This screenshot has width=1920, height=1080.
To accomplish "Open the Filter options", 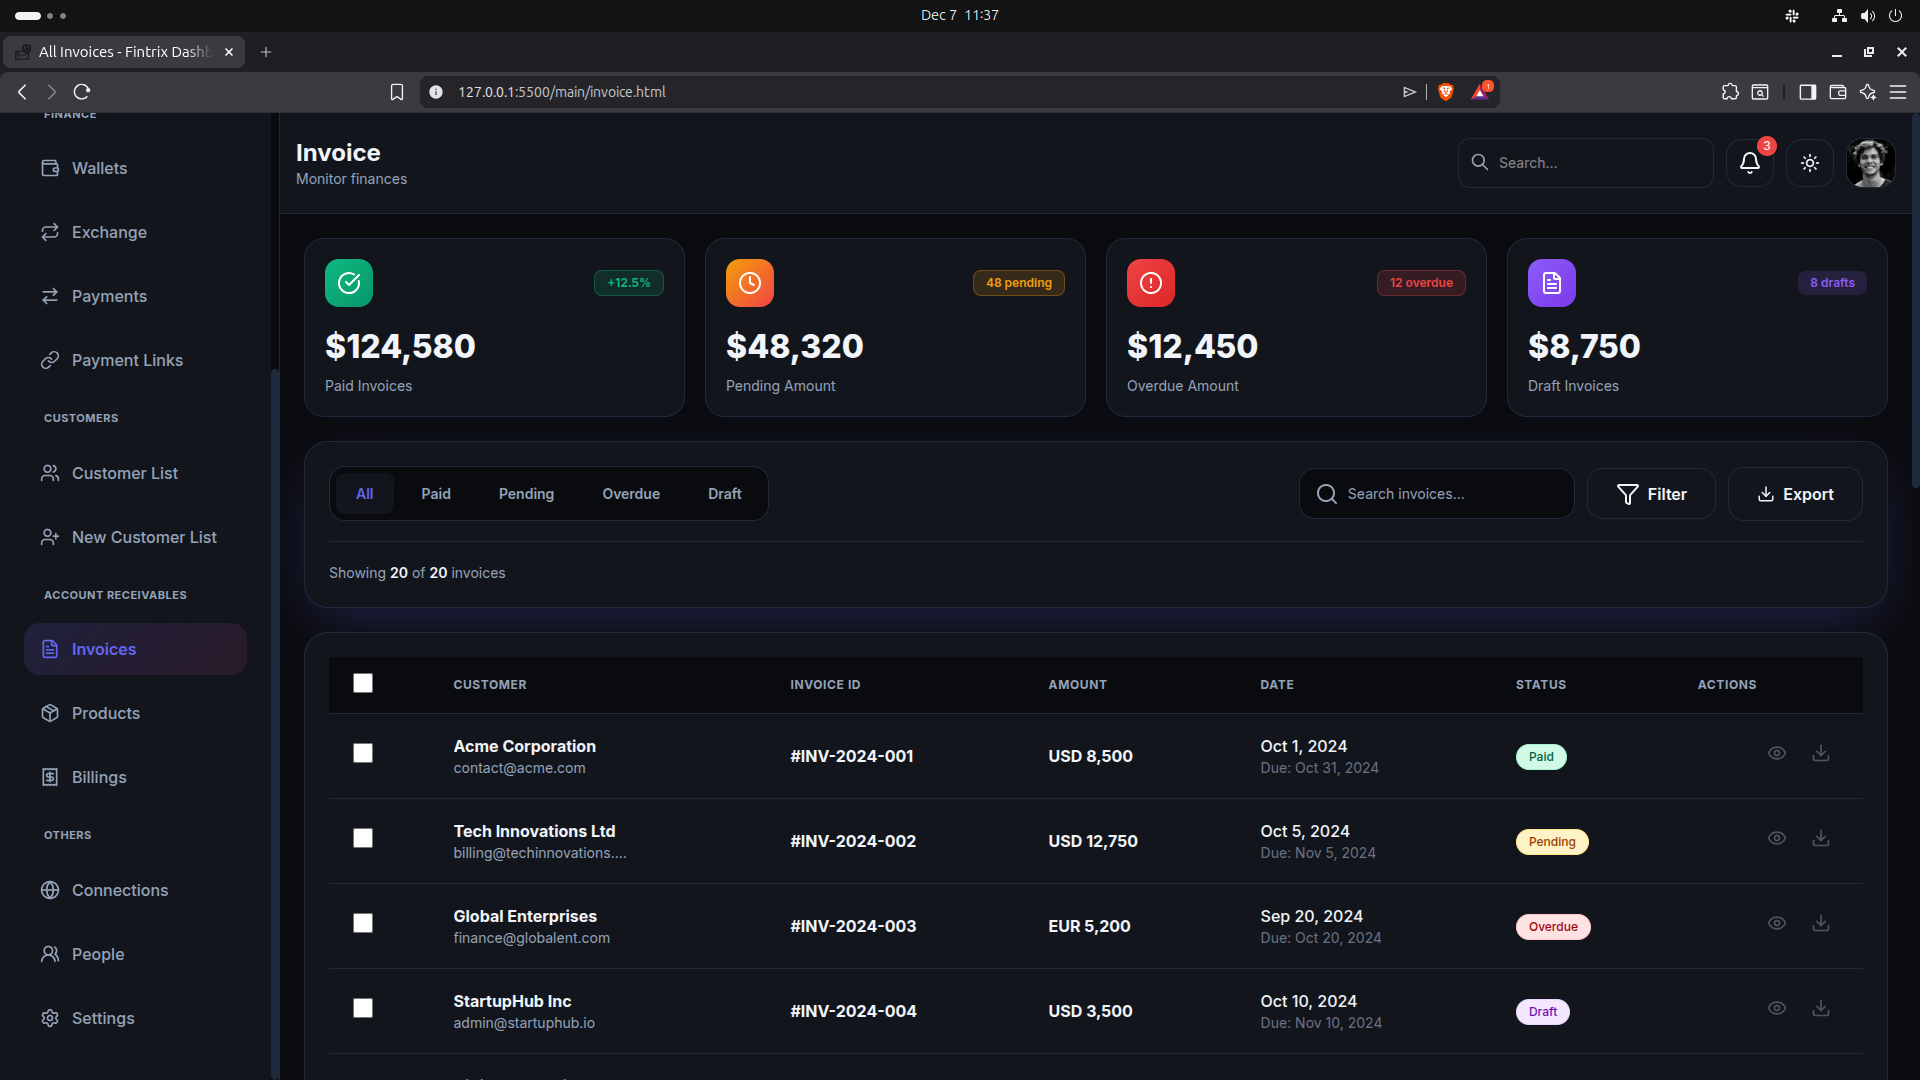I will 1651,494.
